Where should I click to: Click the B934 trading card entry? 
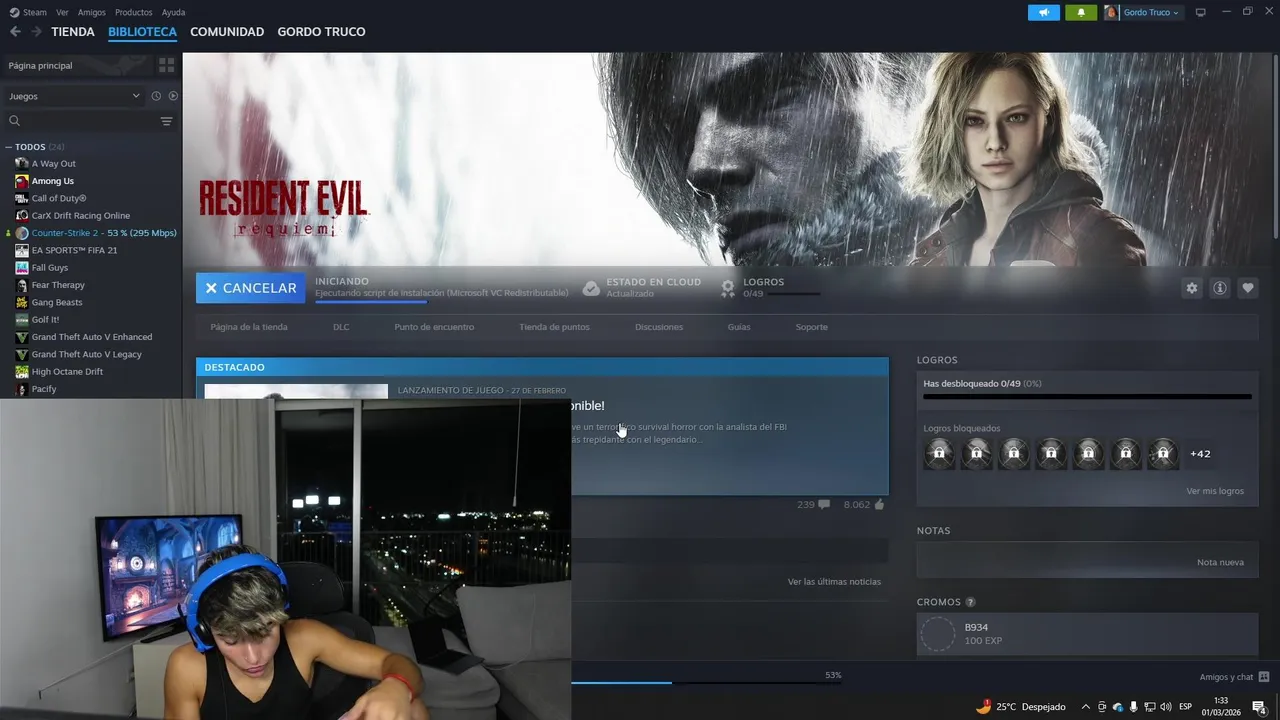1087,634
